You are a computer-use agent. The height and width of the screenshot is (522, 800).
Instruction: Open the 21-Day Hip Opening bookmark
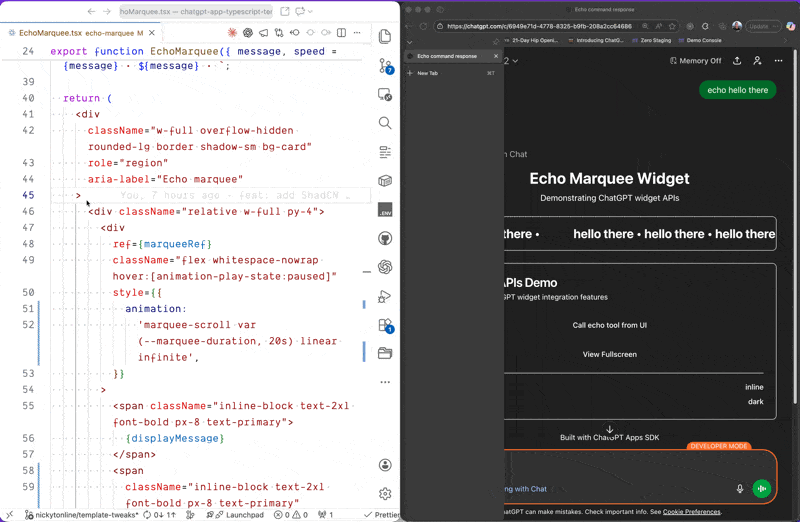(x=531, y=40)
